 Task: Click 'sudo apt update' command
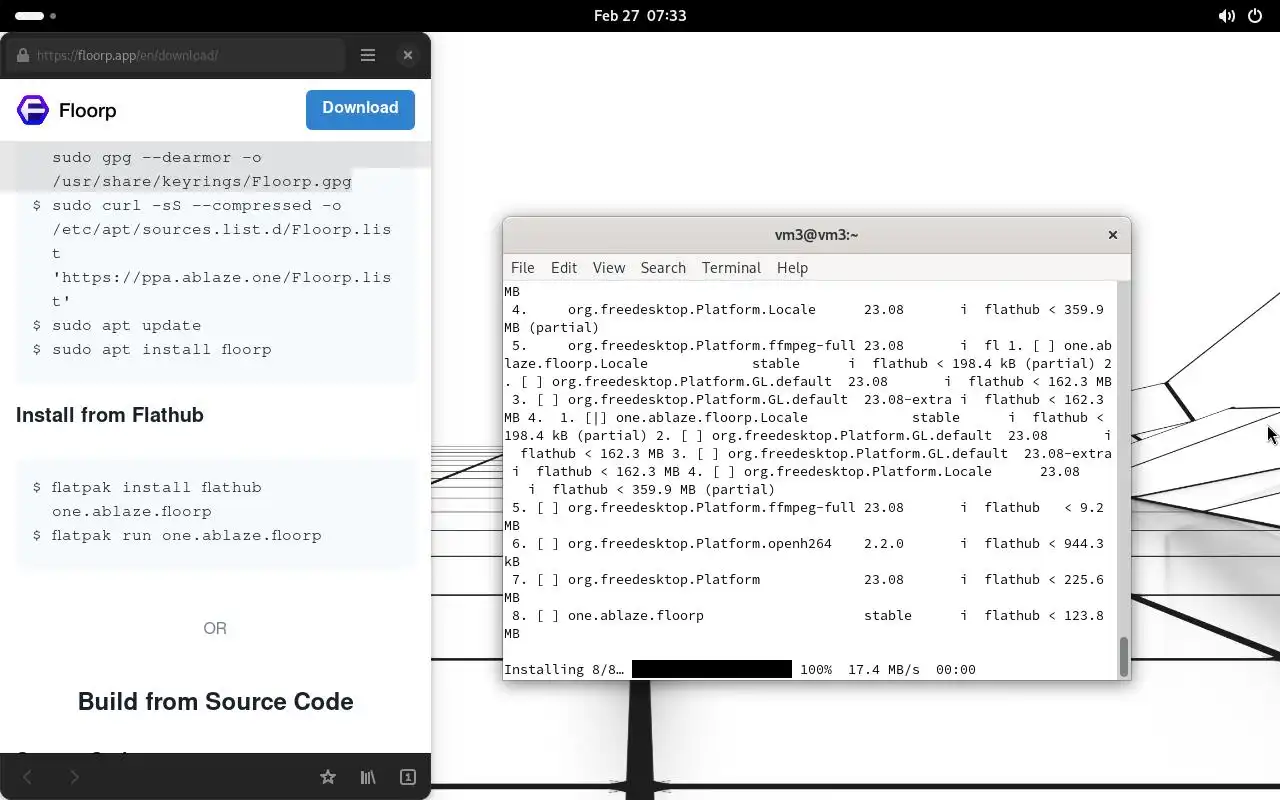pos(127,325)
